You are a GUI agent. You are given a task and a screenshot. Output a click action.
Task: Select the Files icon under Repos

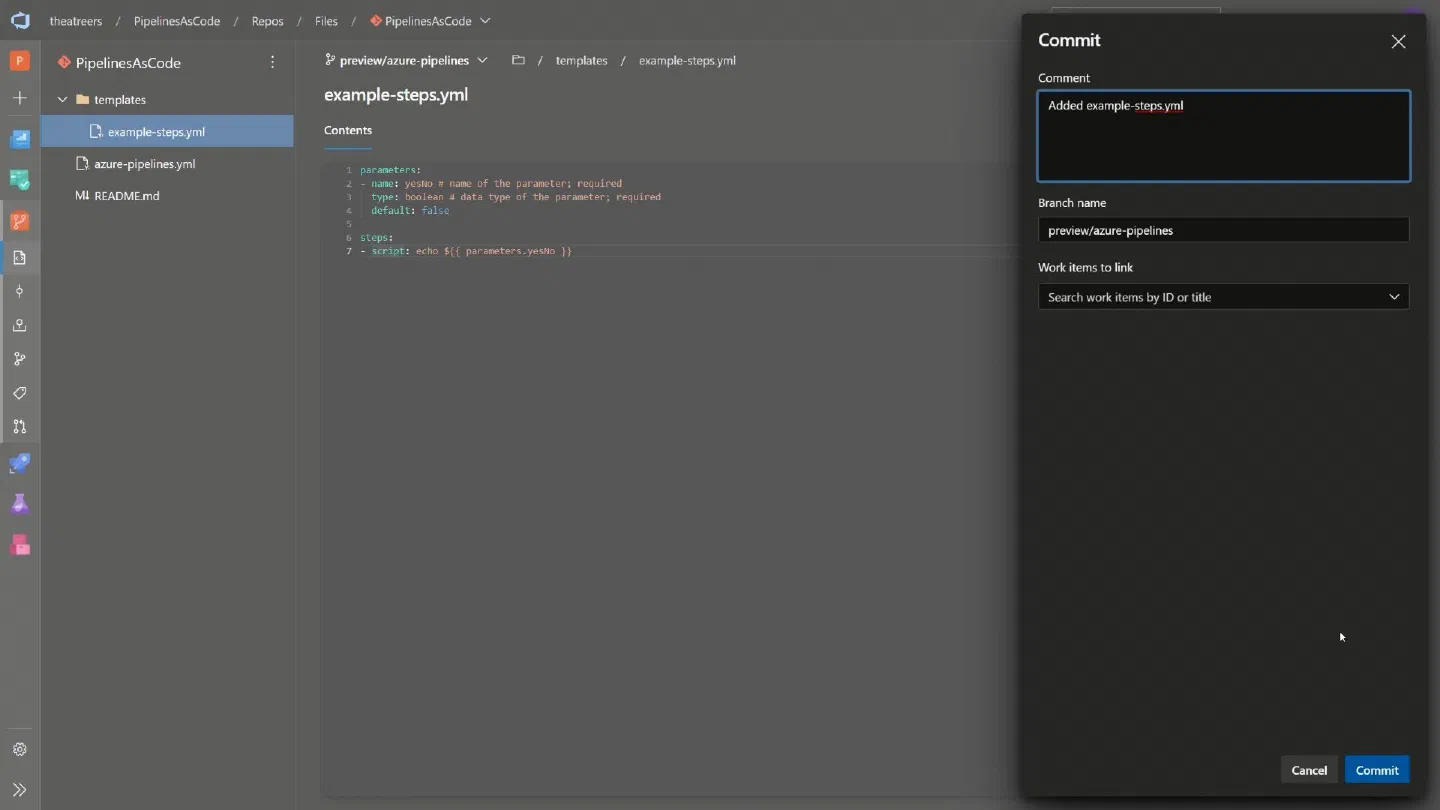coord(19,258)
